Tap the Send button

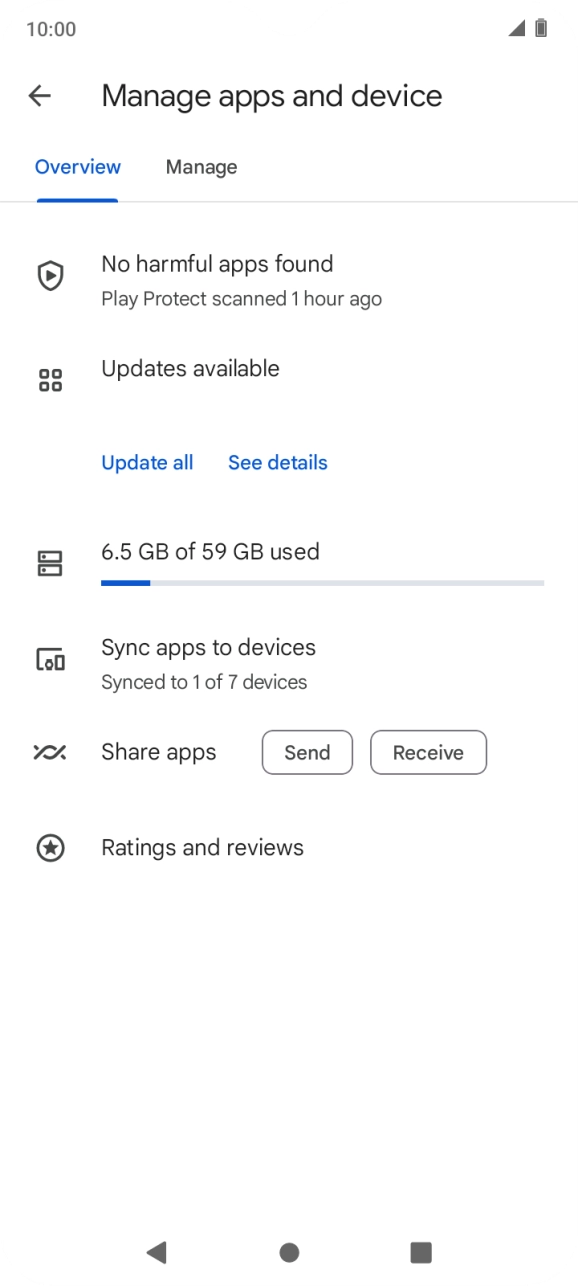(x=307, y=752)
